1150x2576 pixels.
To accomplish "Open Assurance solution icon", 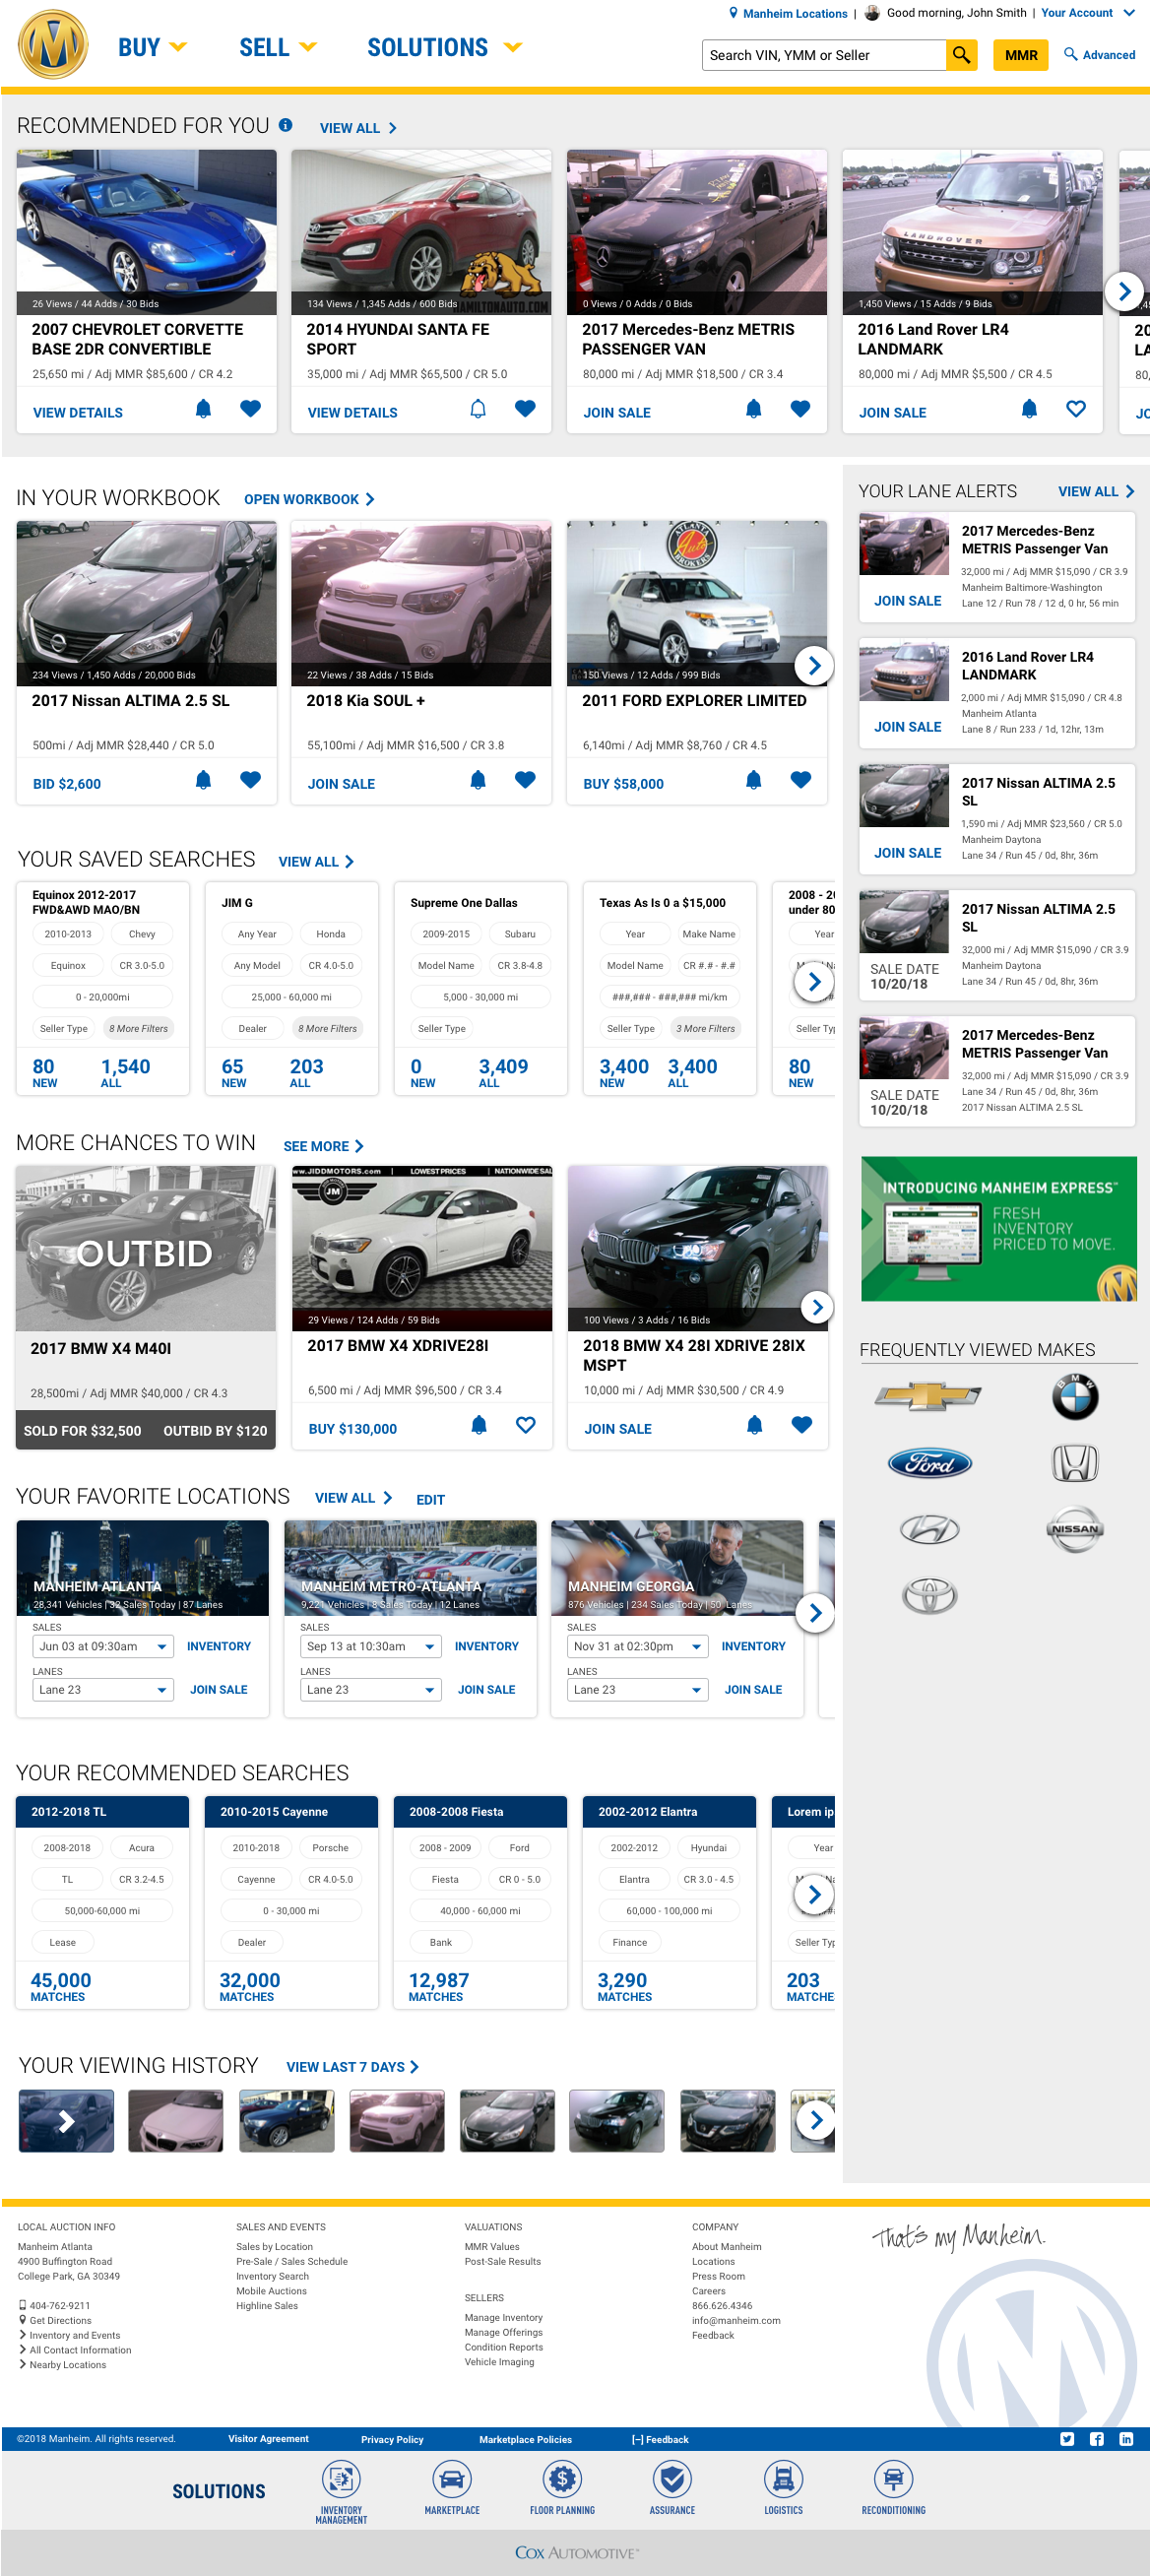I will [672, 2479].
